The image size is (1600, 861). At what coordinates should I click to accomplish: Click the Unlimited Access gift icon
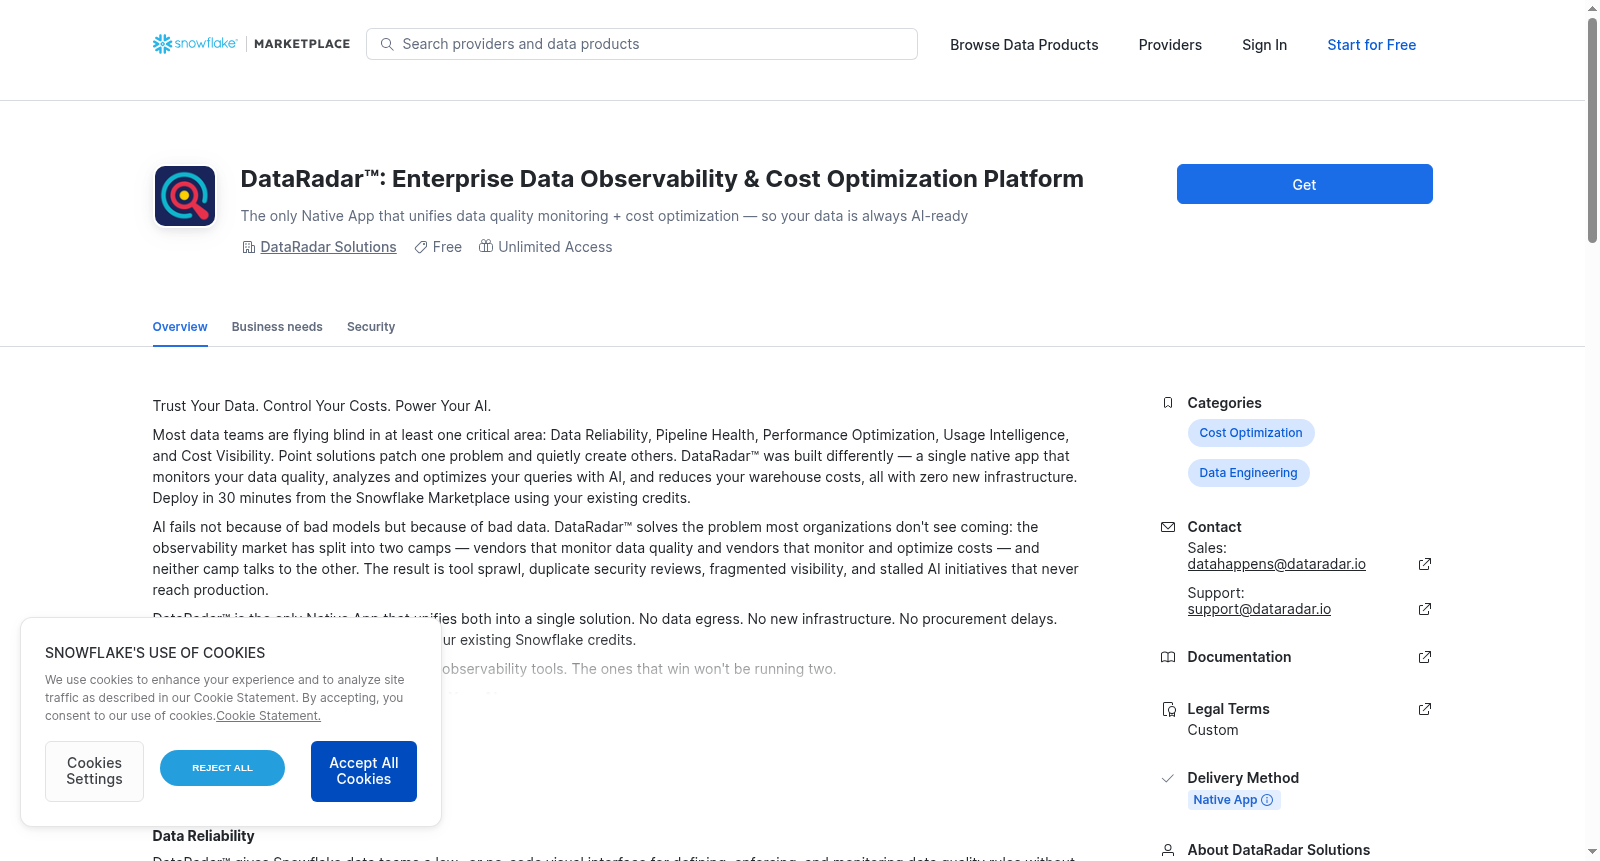[486, 246]
